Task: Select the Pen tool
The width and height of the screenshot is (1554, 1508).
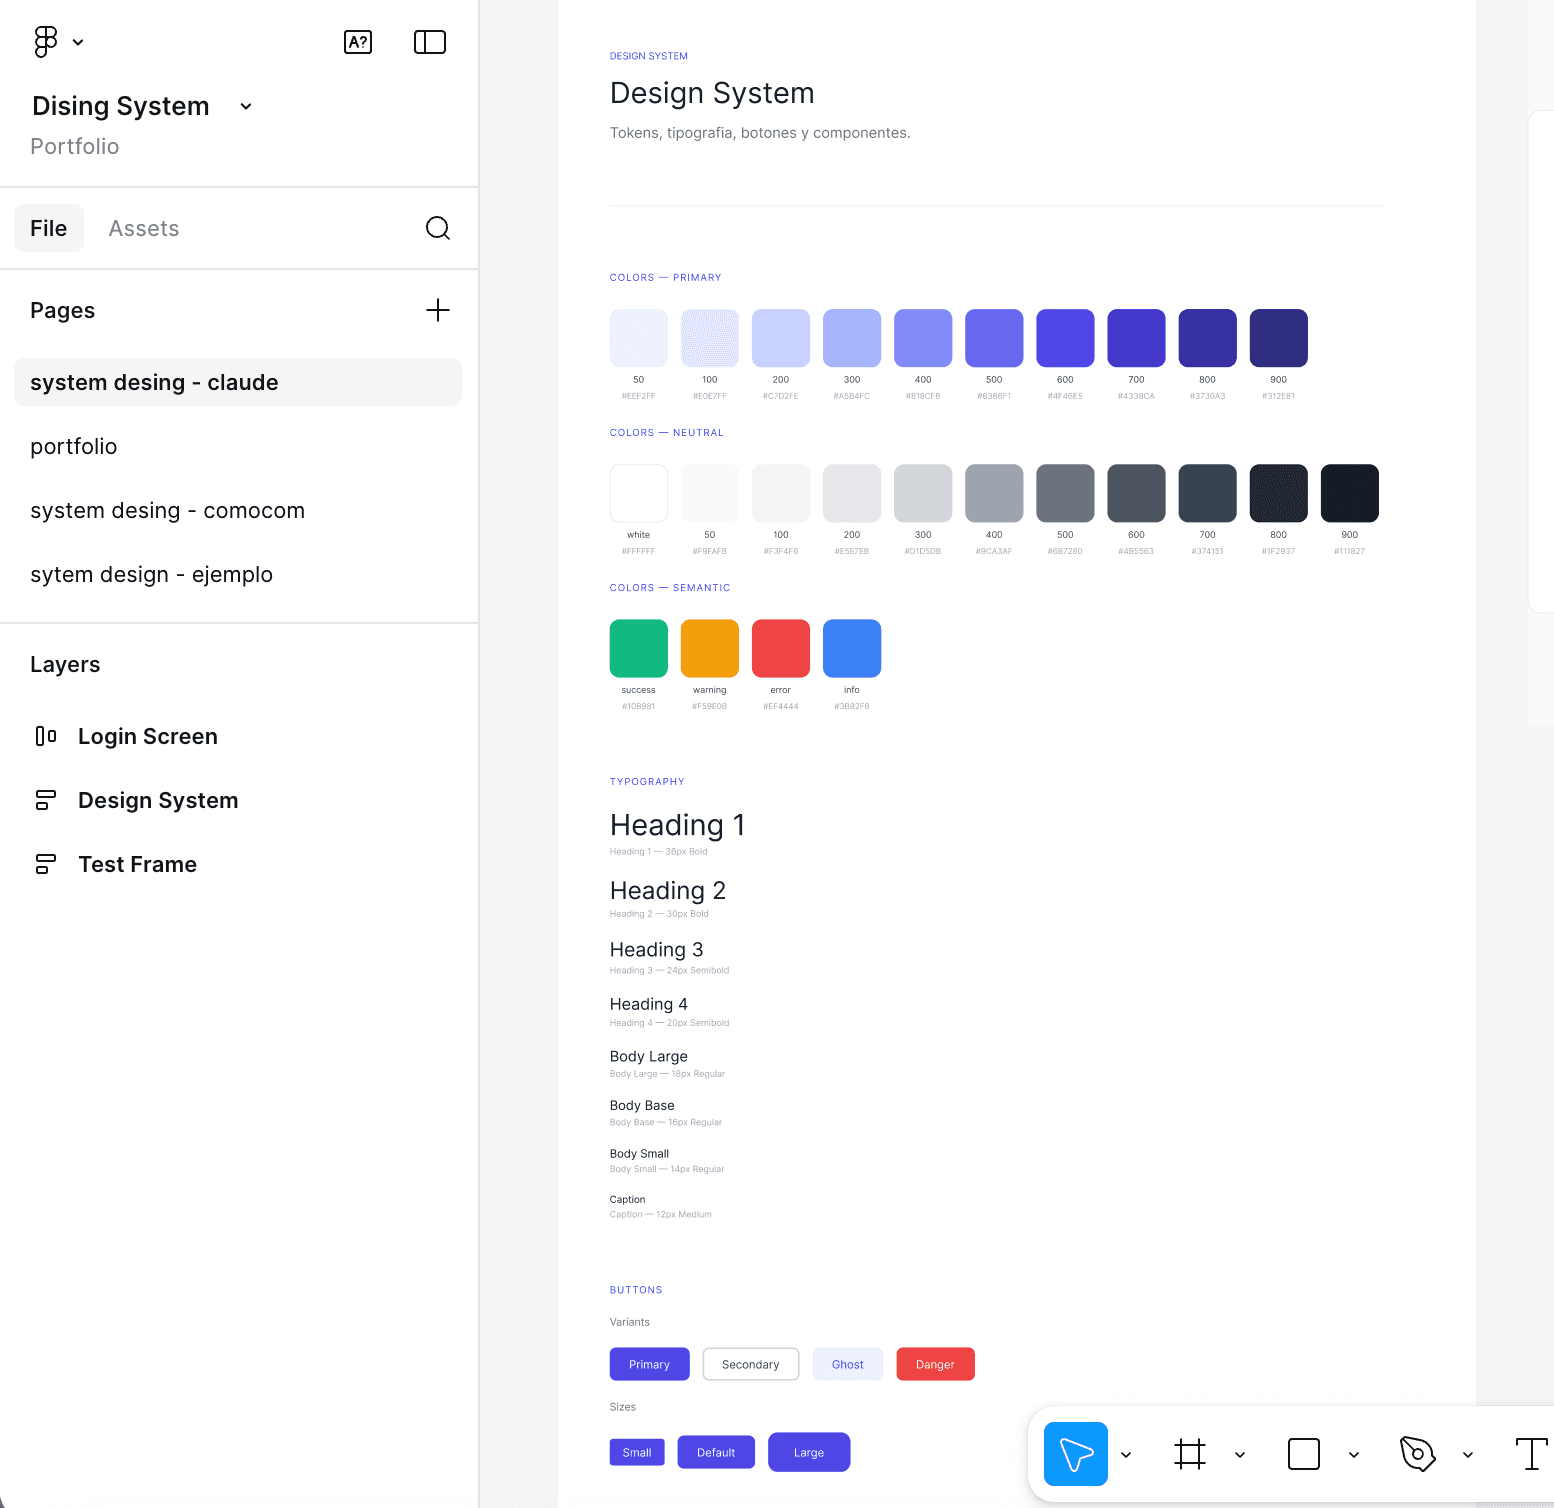Action: pos(1418,1454)
